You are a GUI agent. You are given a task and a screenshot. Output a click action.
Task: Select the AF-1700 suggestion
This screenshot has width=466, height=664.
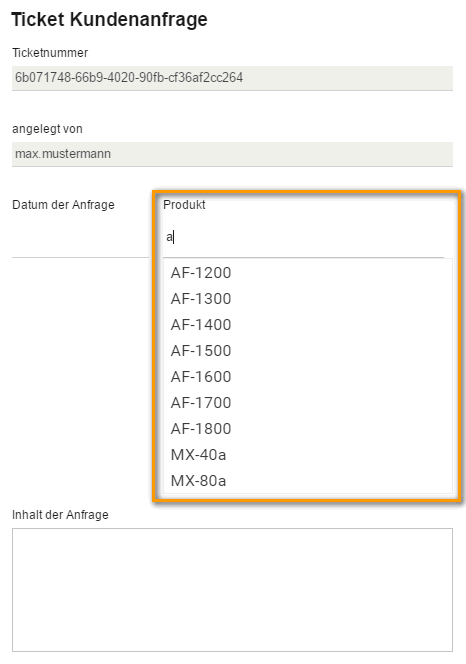tap(308, 403)
